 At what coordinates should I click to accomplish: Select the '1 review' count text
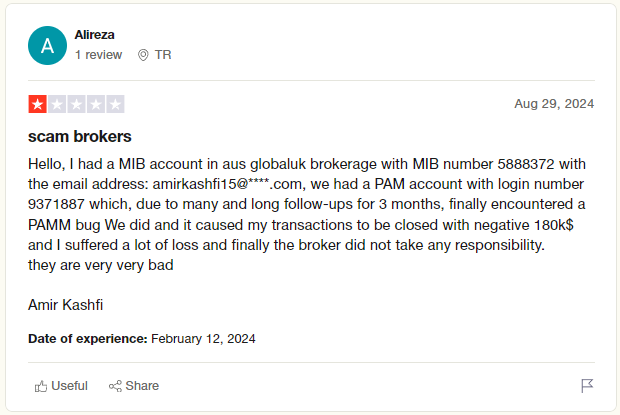[x=98, y=55]
